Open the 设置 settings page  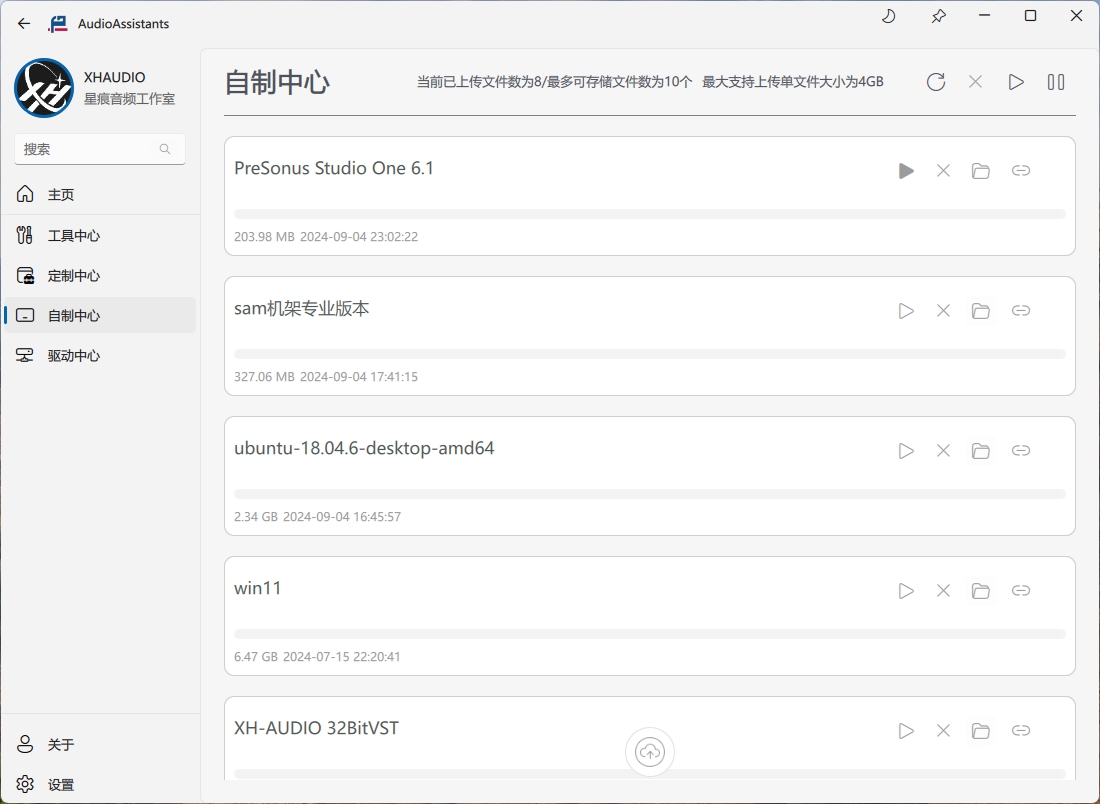[x=60, y=785]
